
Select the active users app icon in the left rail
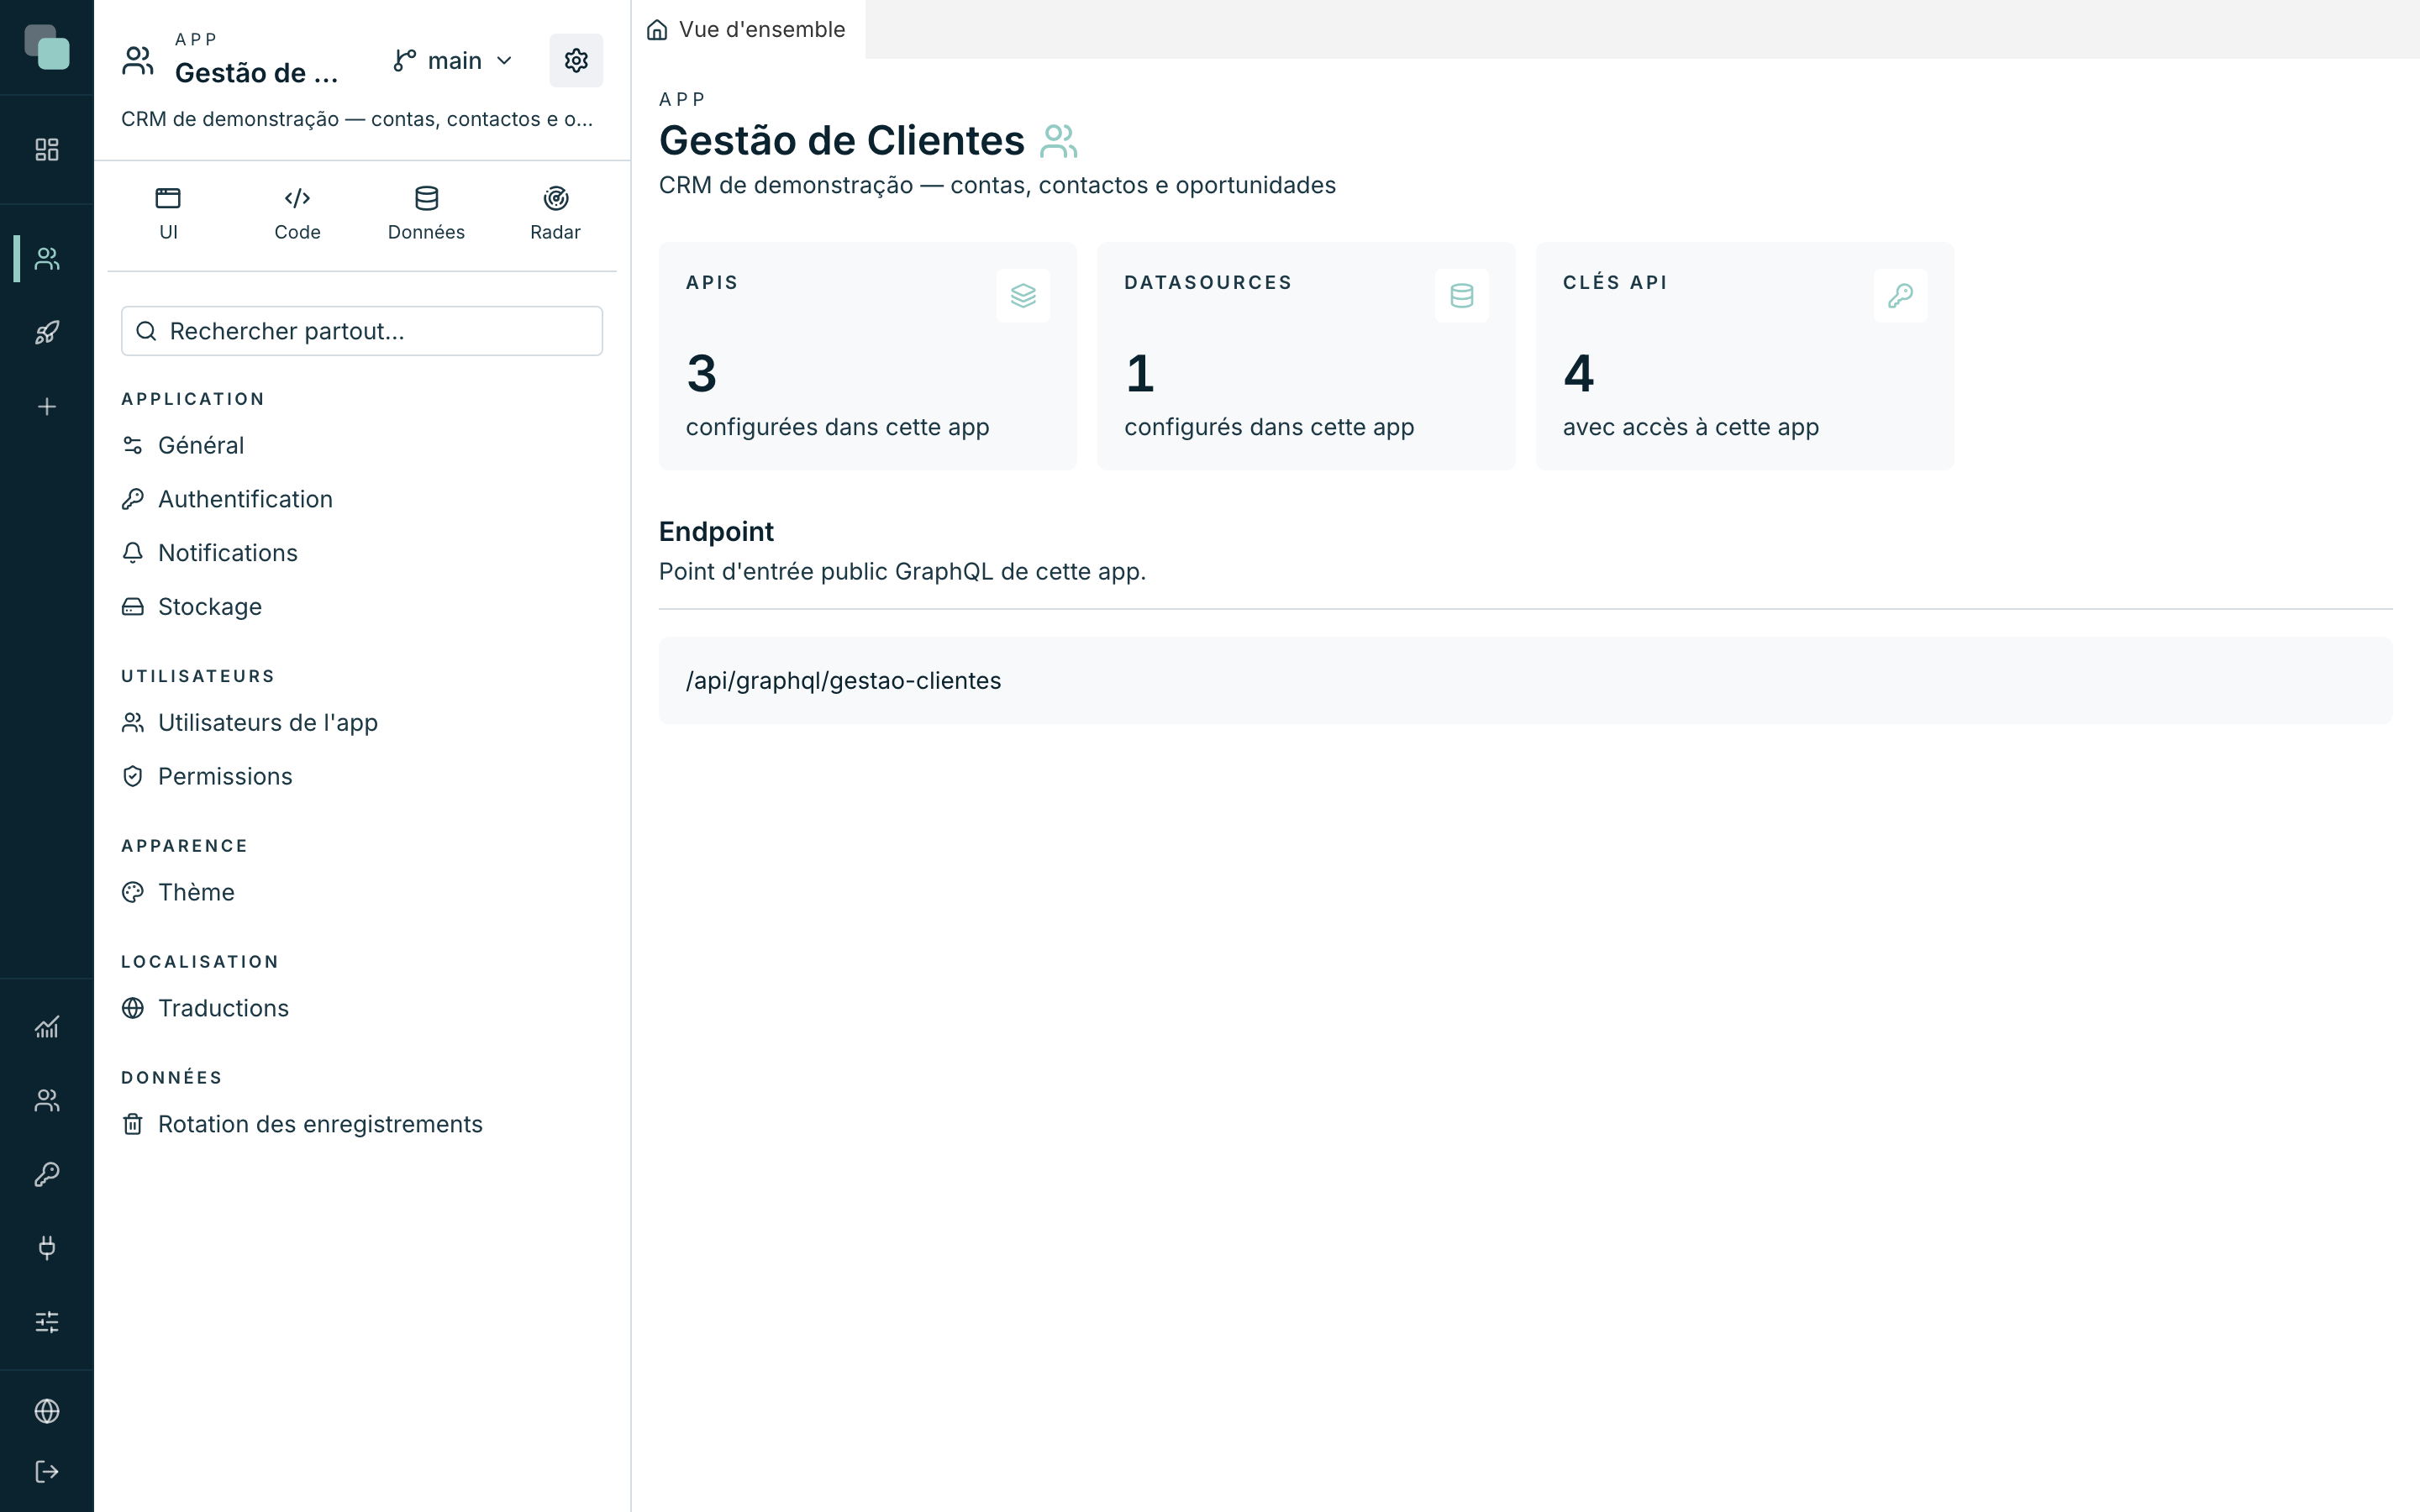point(47,259)
